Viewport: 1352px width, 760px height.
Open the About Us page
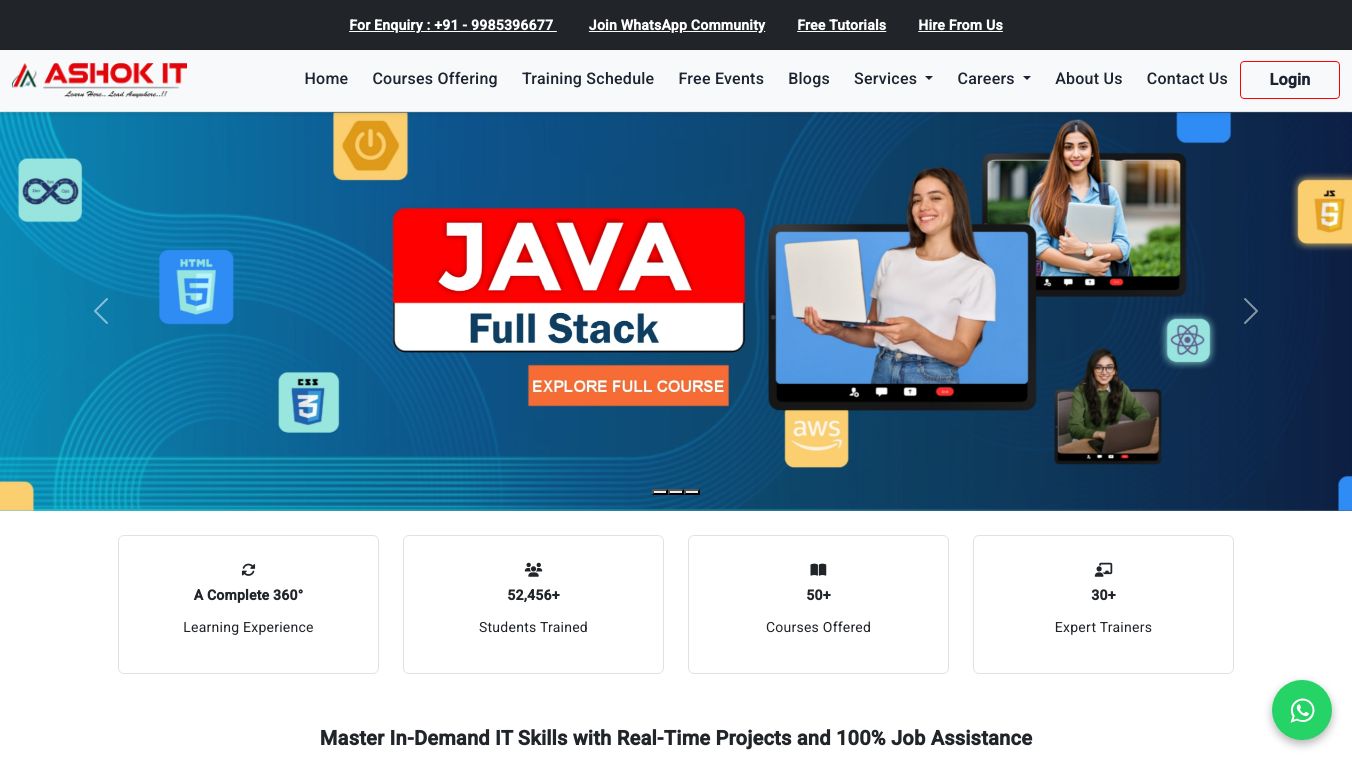pos(1089,79)
